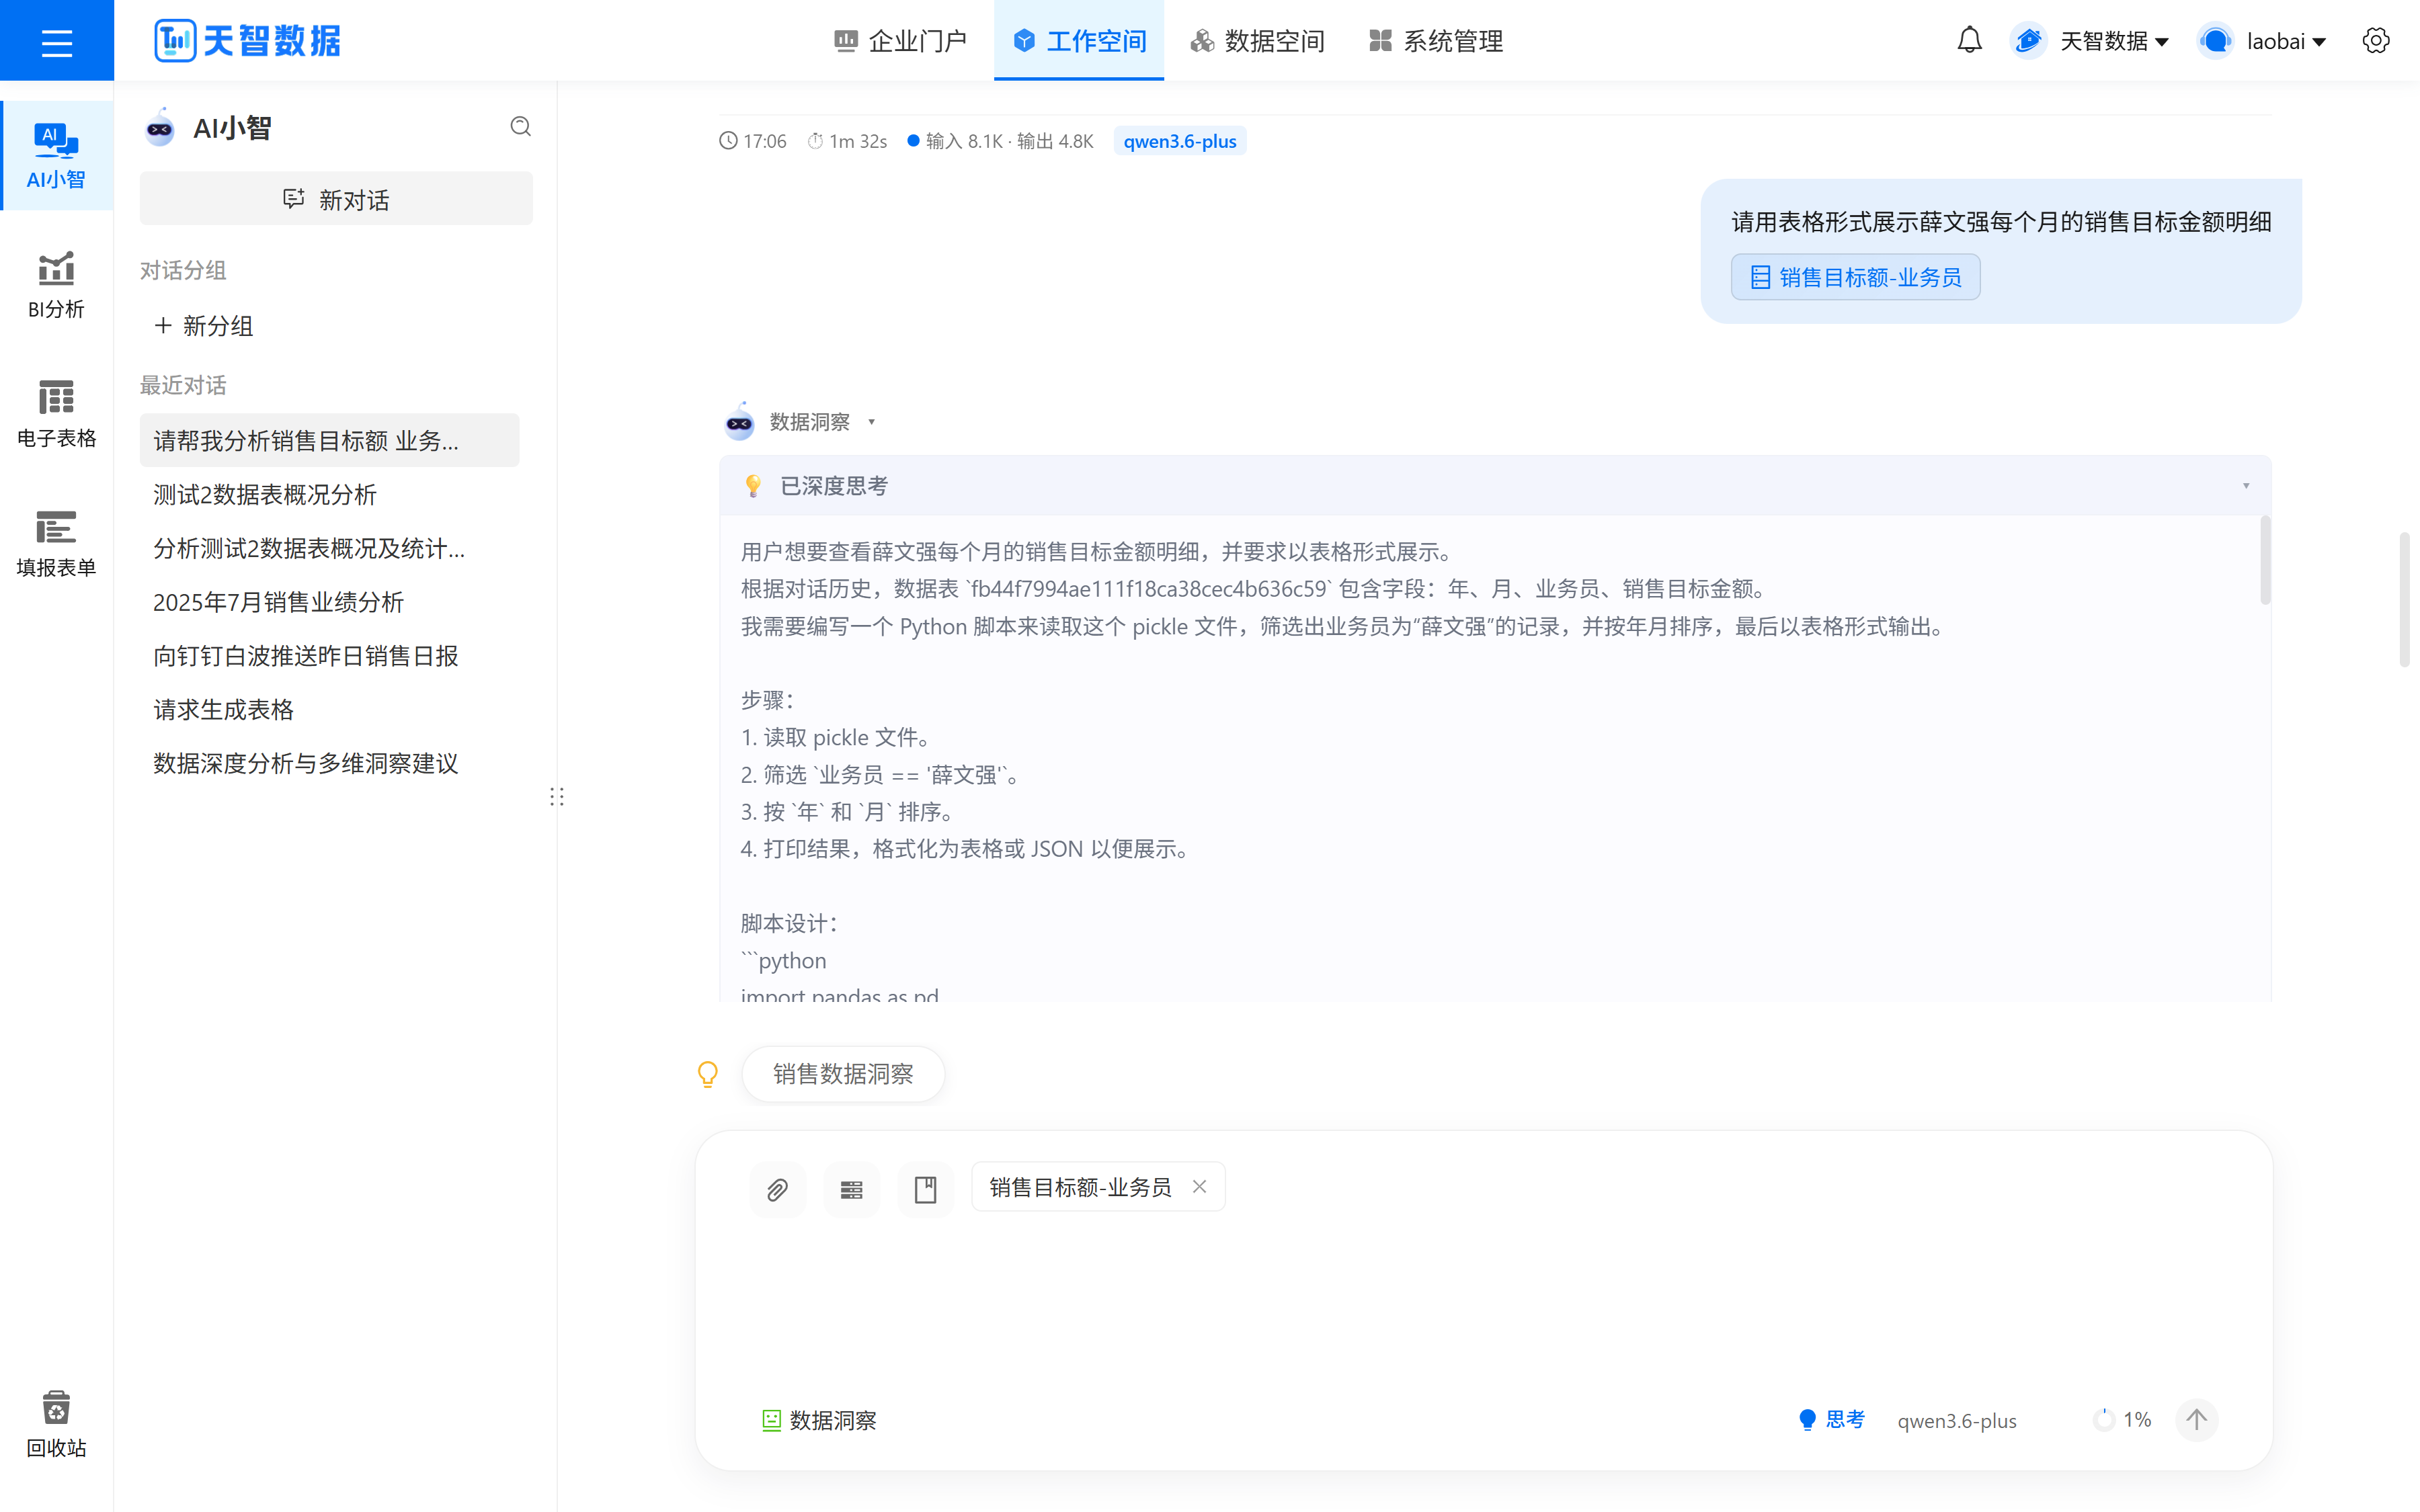The width and height of the screenshot is (2420, 1512).
Task: Remove 销售目标额-业务员 tag
Action: [1199, 1187]
